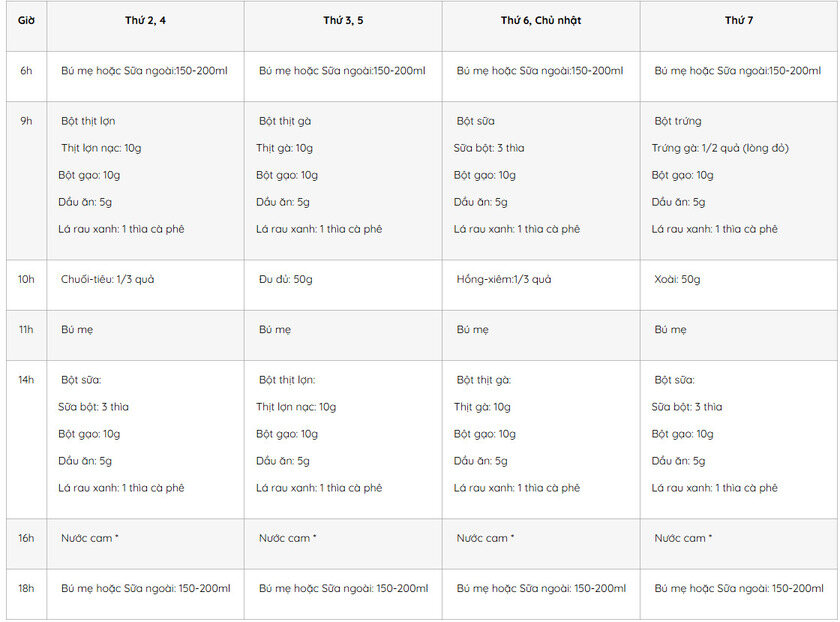840x622 pixels.
Task: Click the 'Xoài: 50g' cell
Action: 677,279
